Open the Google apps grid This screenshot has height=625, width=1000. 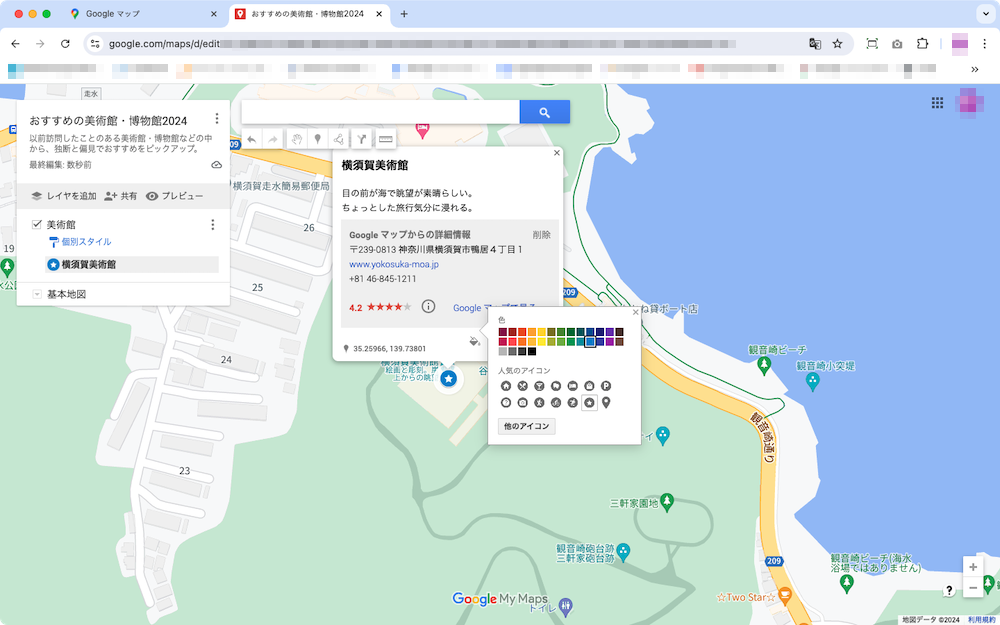point(937,103)
